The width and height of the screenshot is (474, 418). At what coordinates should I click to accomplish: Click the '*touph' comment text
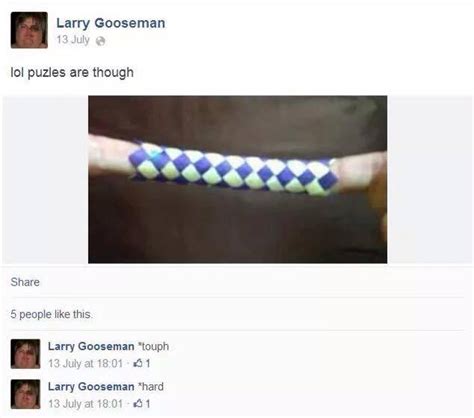coord(154,347)
